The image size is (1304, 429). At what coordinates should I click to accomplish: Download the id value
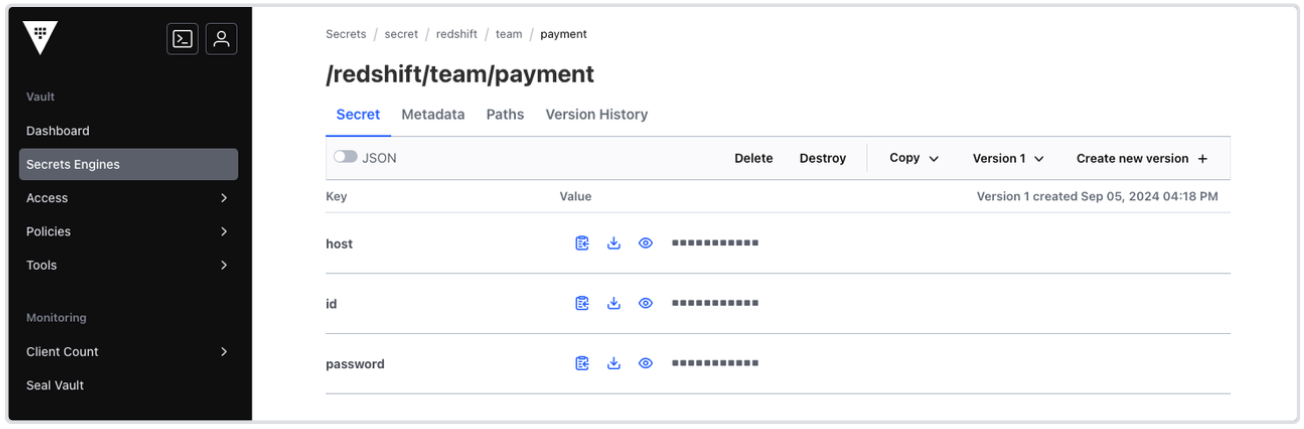pos(614,303)
